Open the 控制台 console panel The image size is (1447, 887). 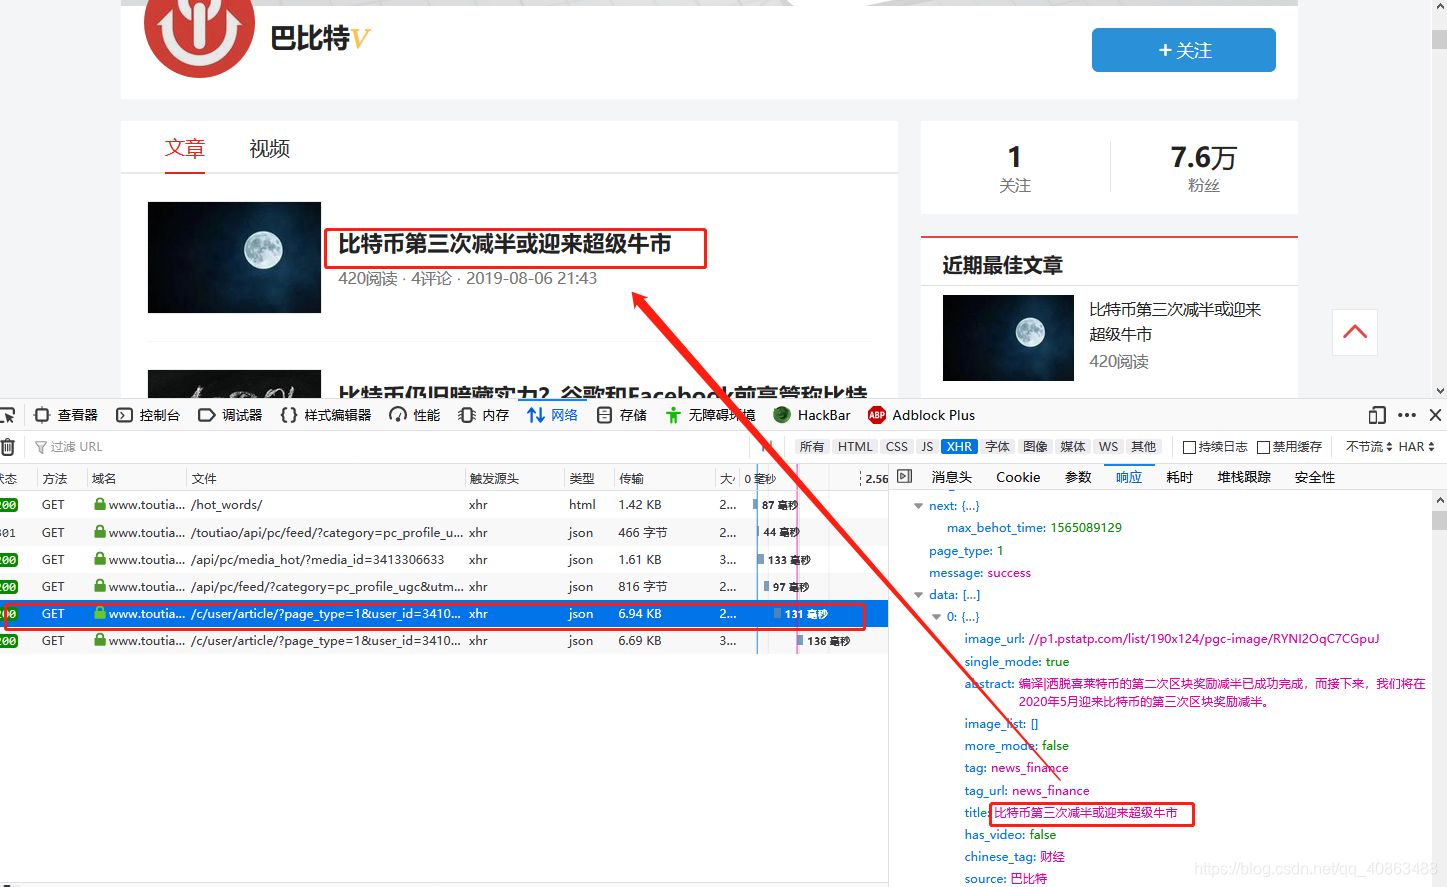(x=148, y=415)
